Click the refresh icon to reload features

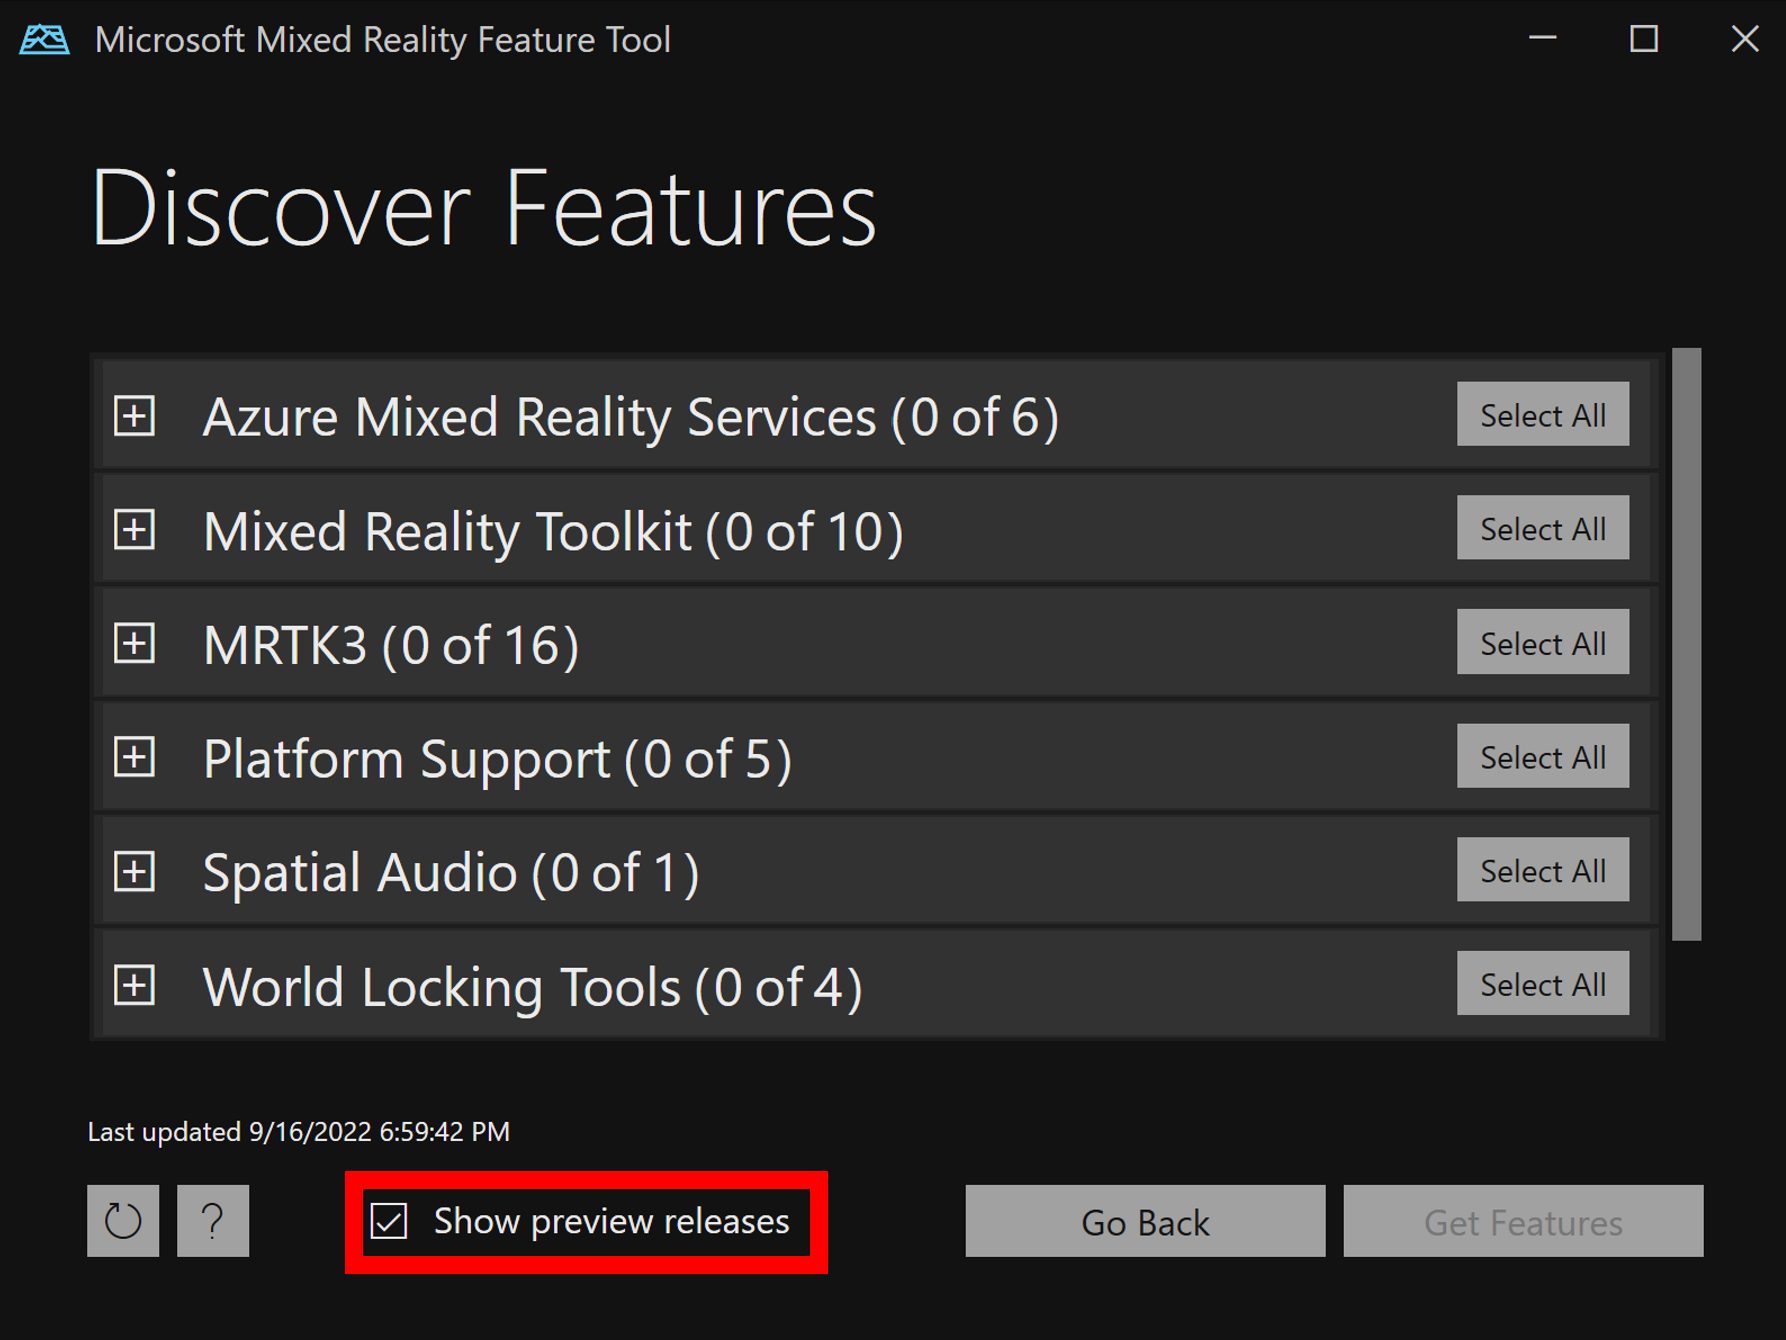tap(122, 1221)
